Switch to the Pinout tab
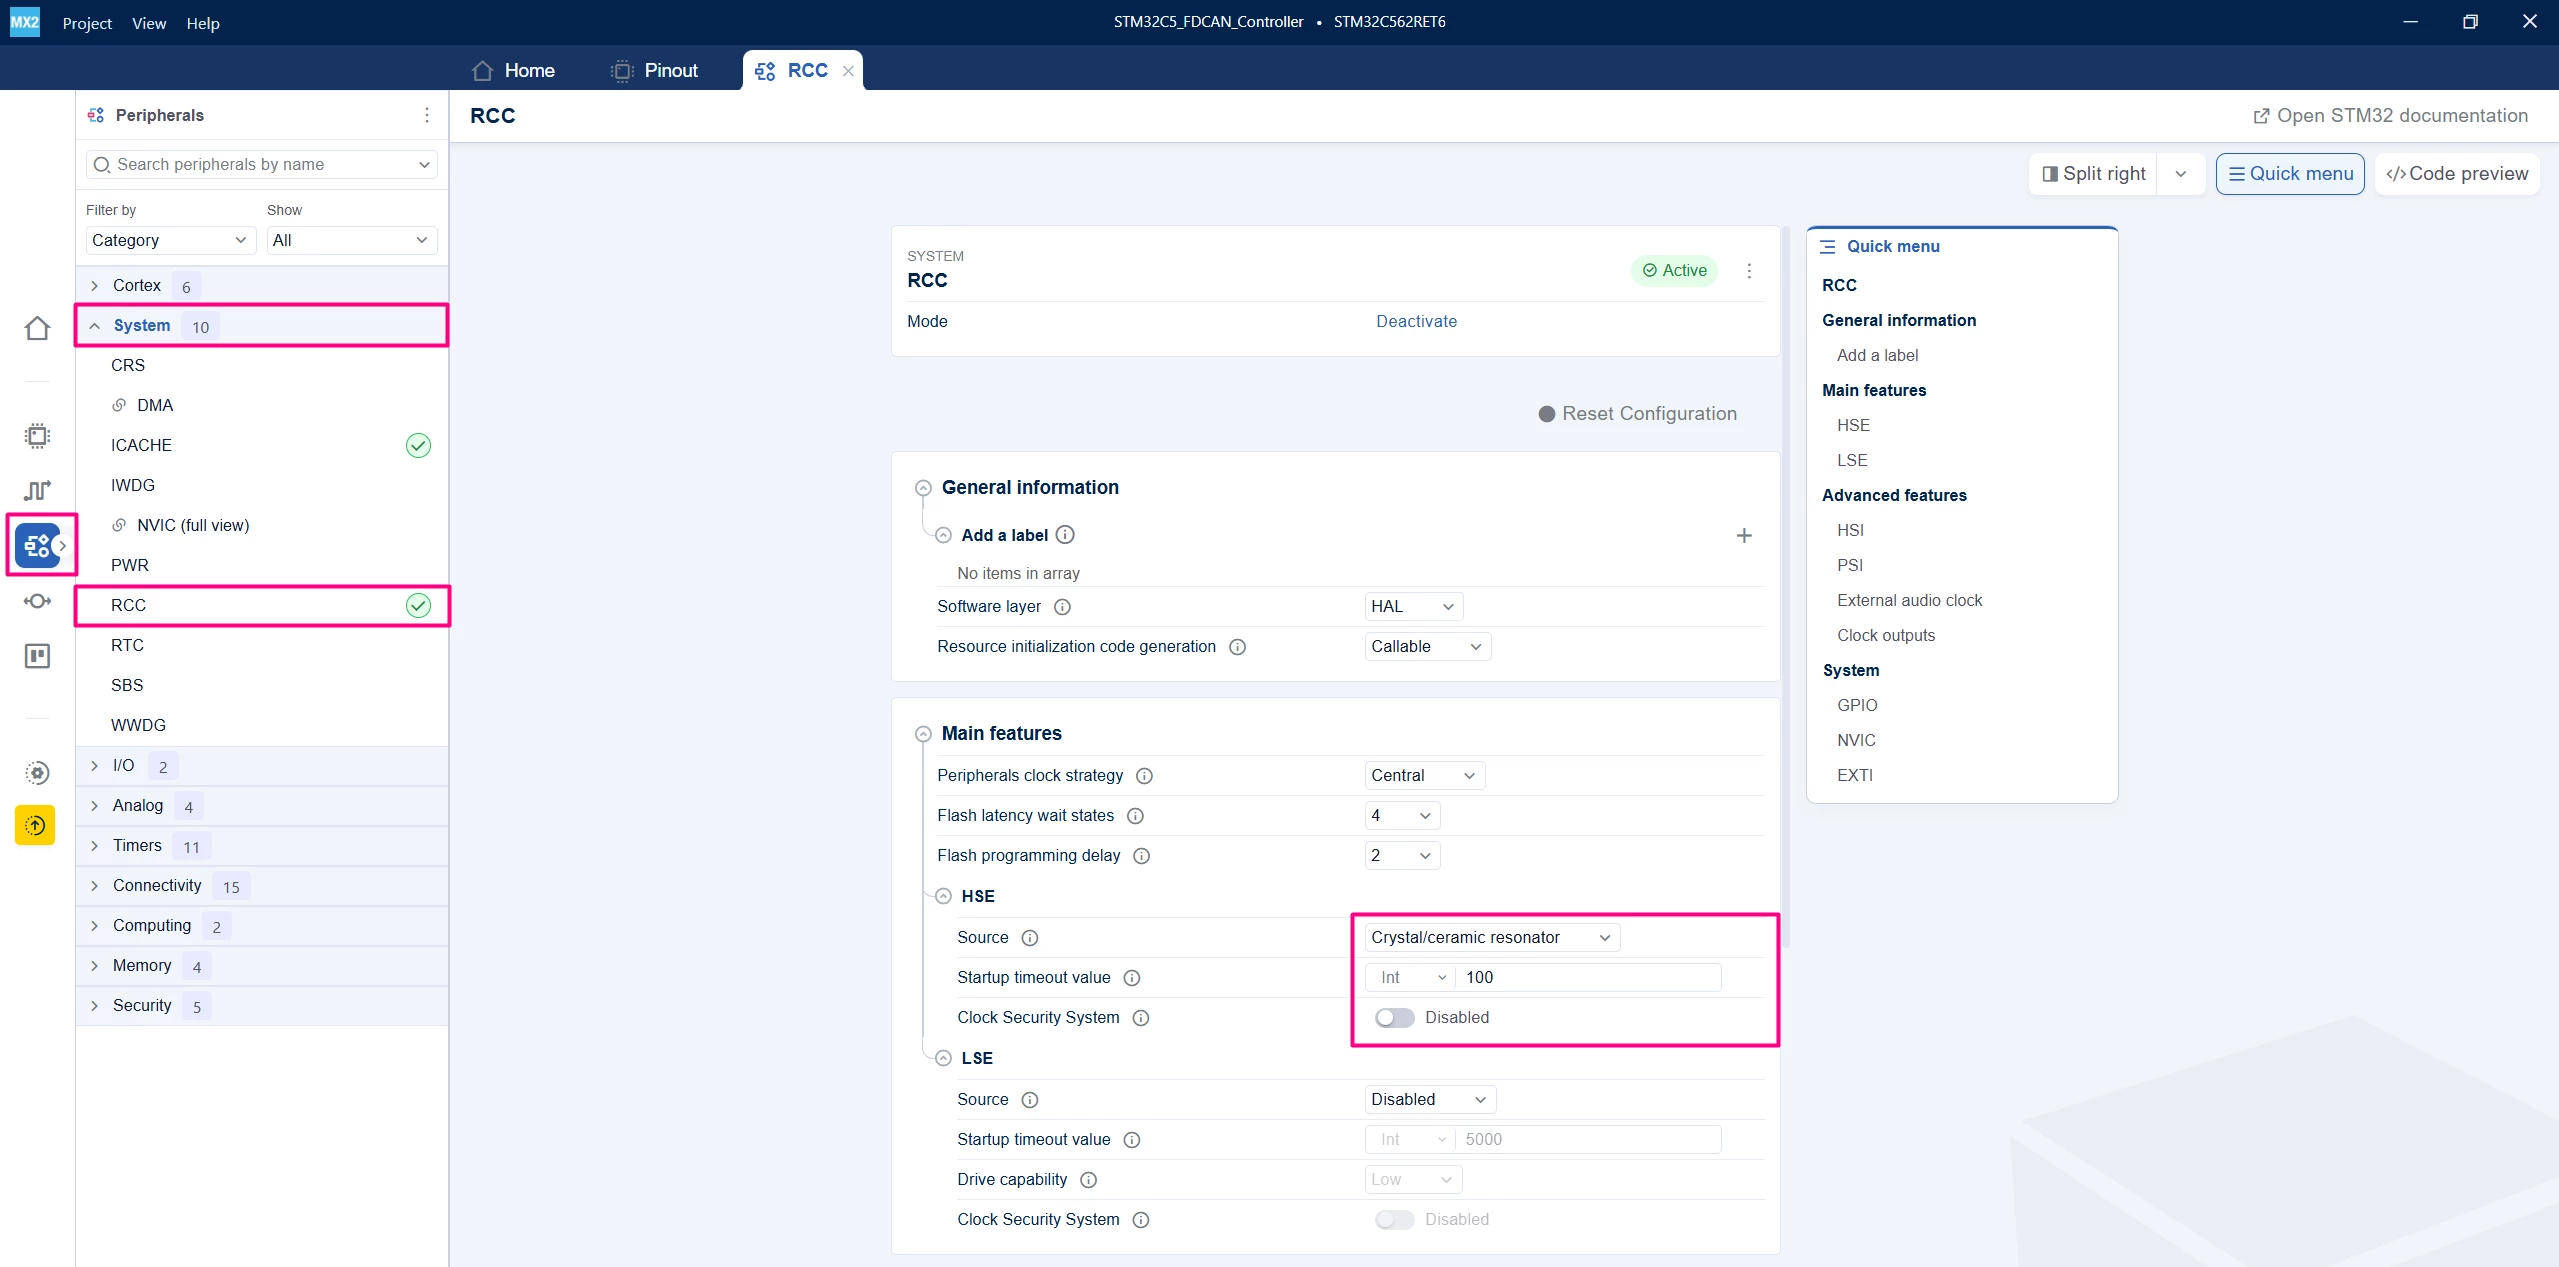 click(x=655, y=71)
